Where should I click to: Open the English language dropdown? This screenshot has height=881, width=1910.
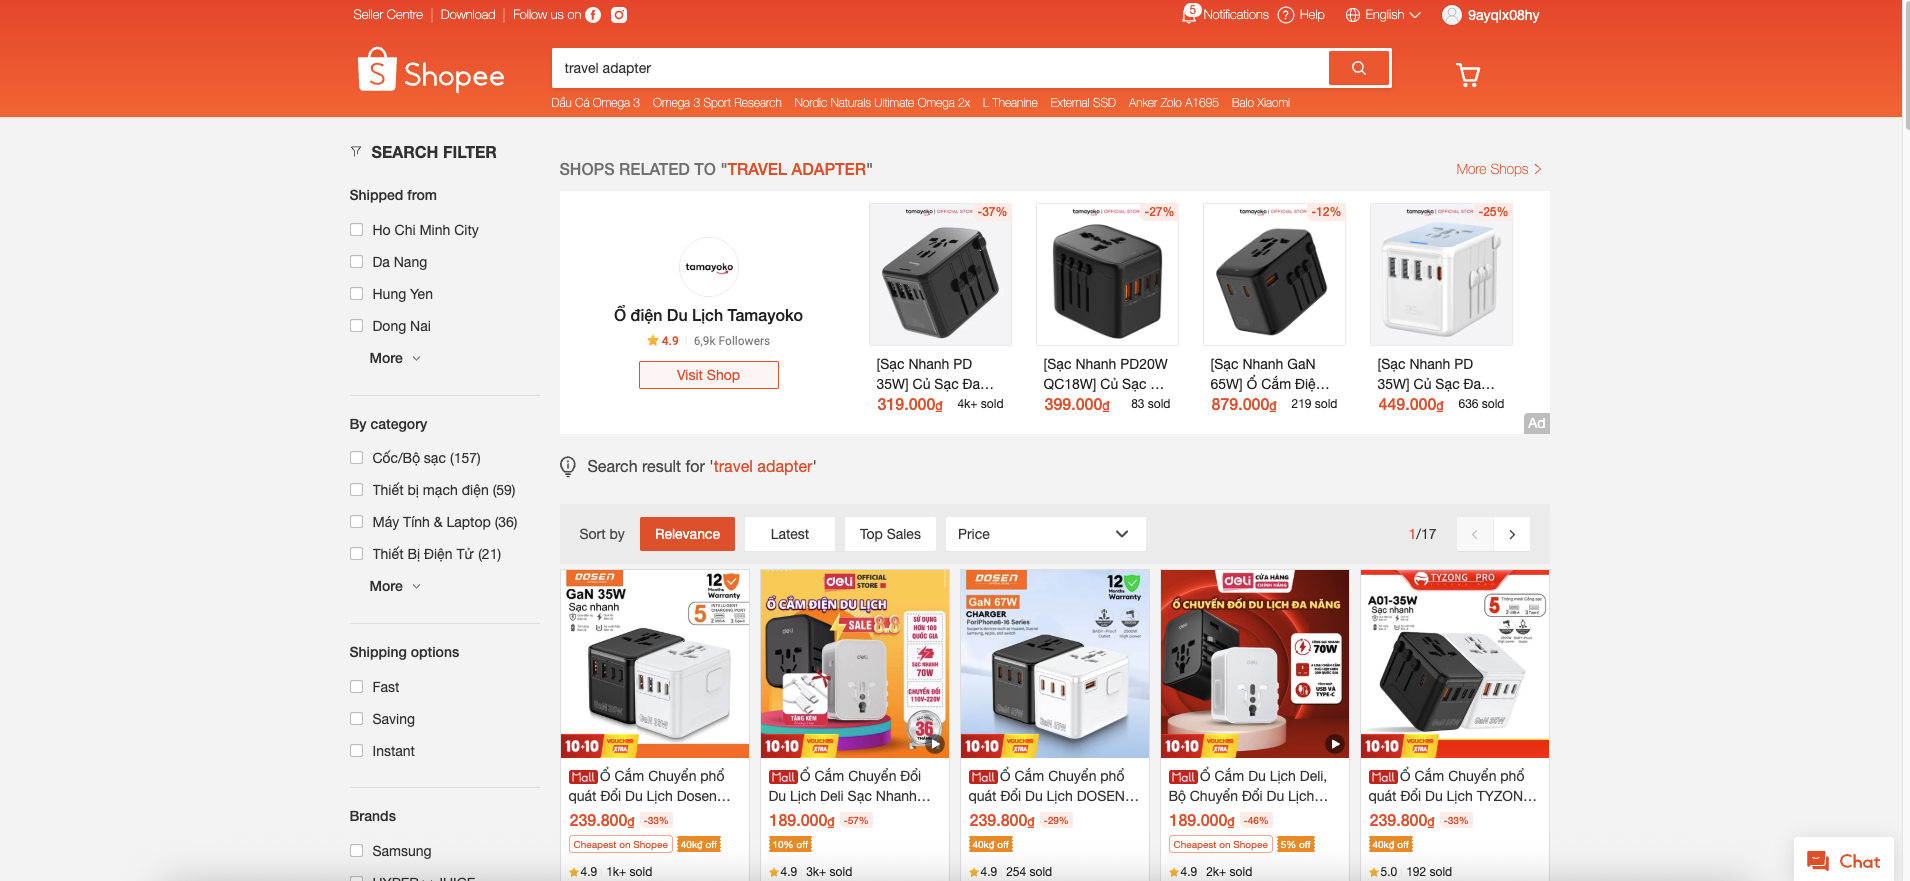[x=1383, y=15]
